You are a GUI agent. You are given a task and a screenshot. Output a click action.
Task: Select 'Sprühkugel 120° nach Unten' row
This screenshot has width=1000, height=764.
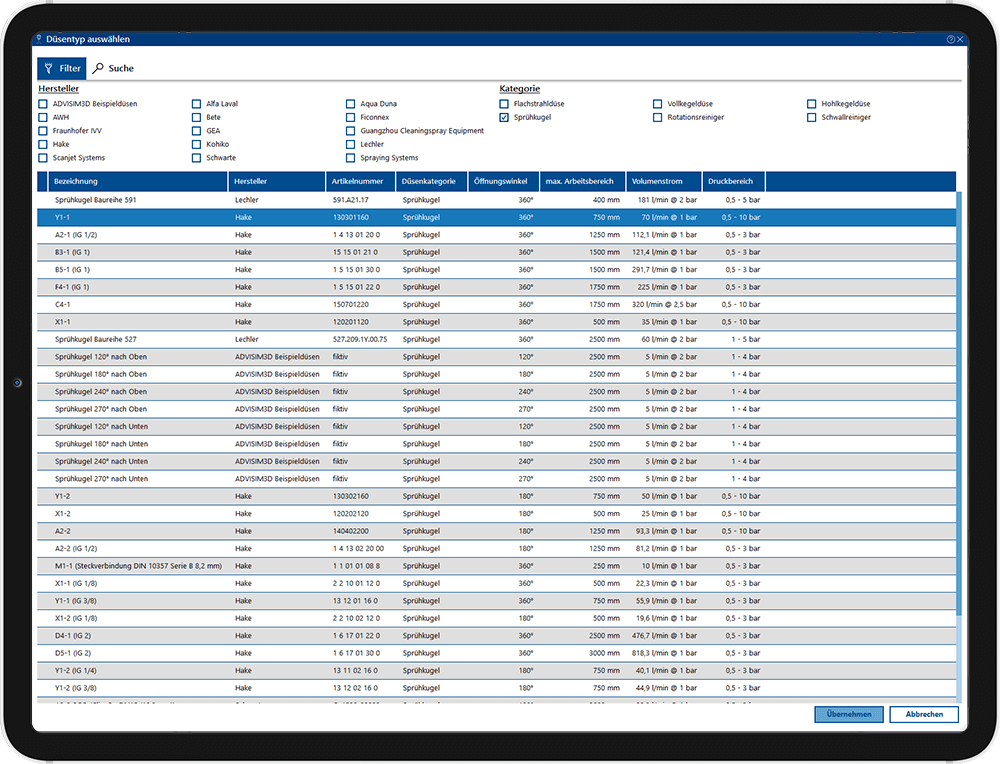point(497,427)
